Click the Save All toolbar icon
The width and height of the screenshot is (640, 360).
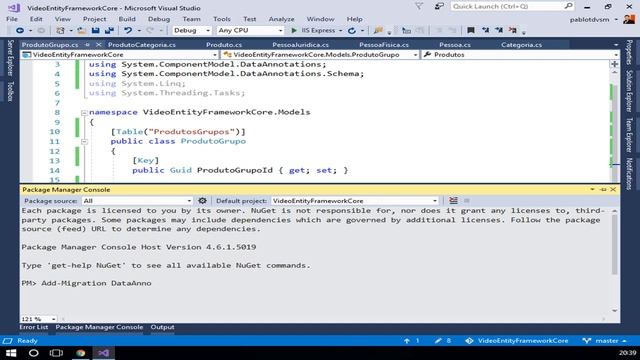coord(109,31)
